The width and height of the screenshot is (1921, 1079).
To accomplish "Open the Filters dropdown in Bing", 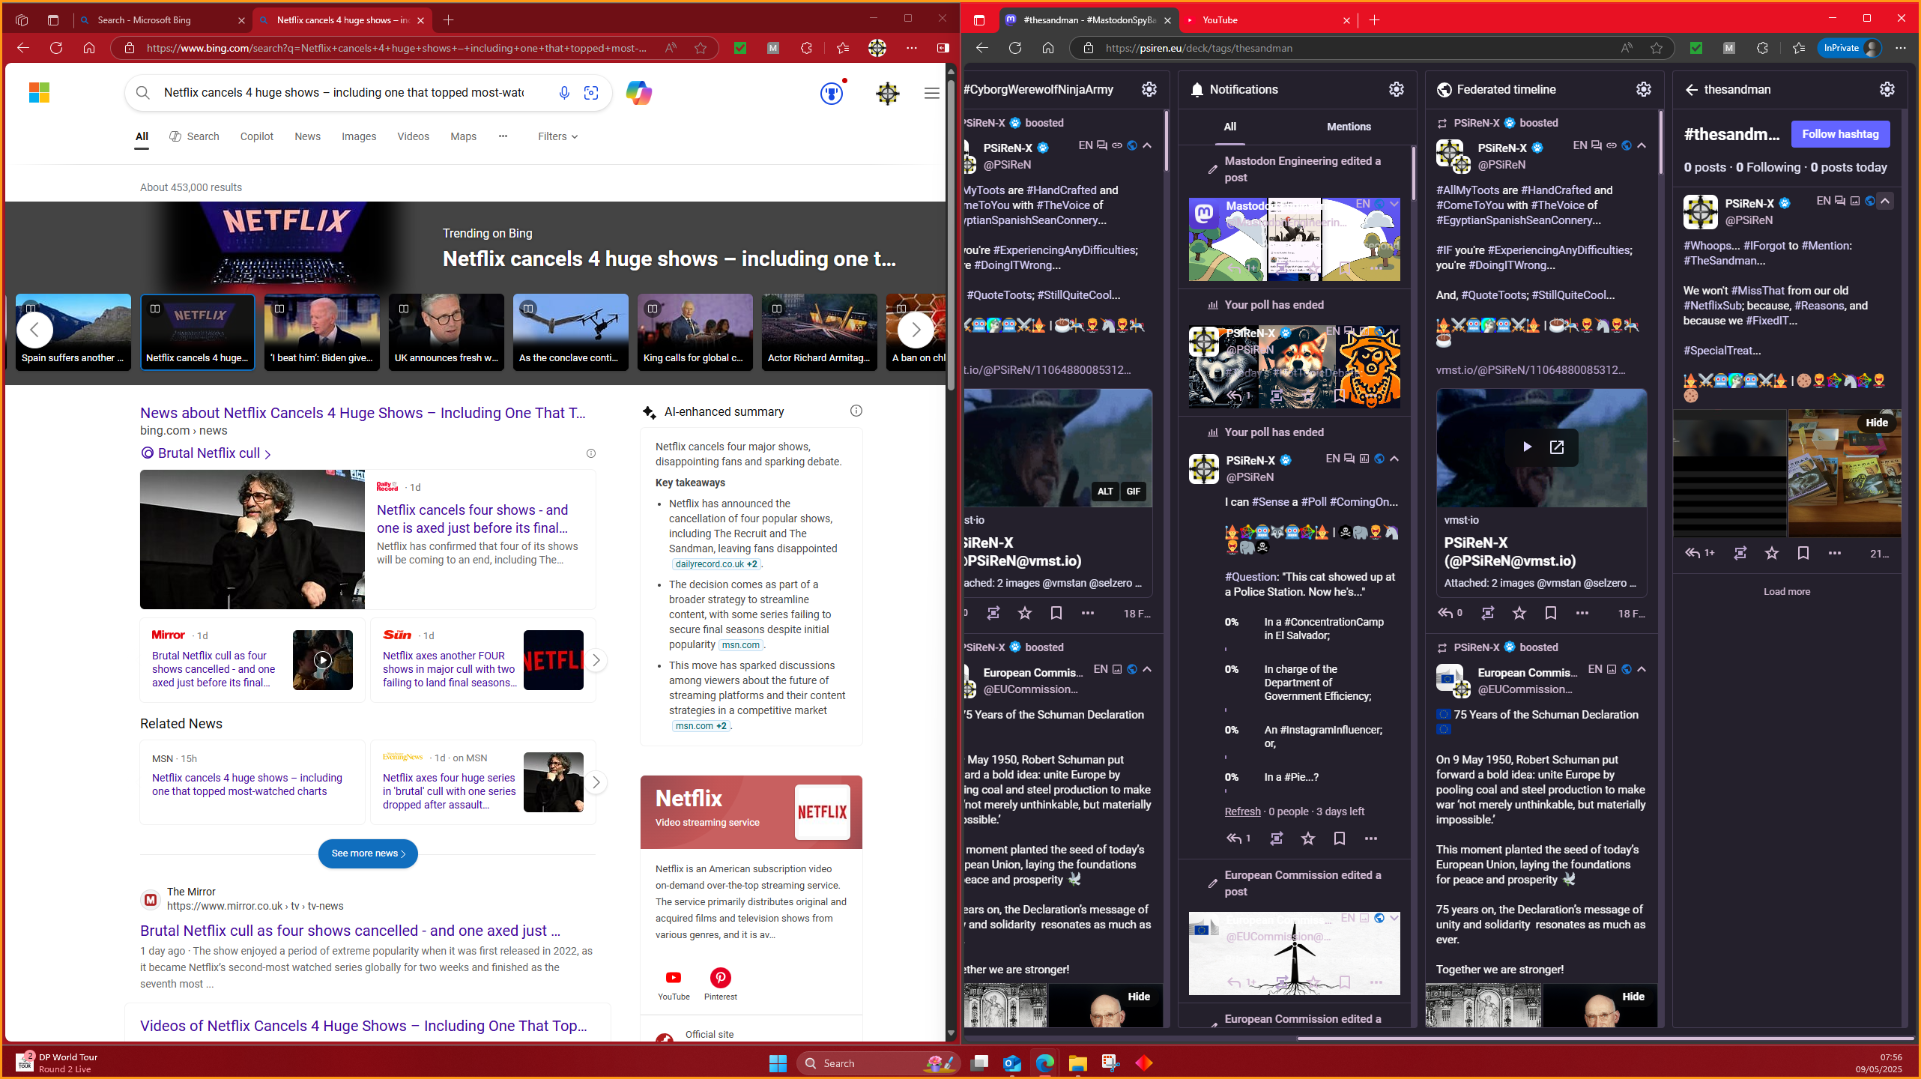I will point(557,136).
